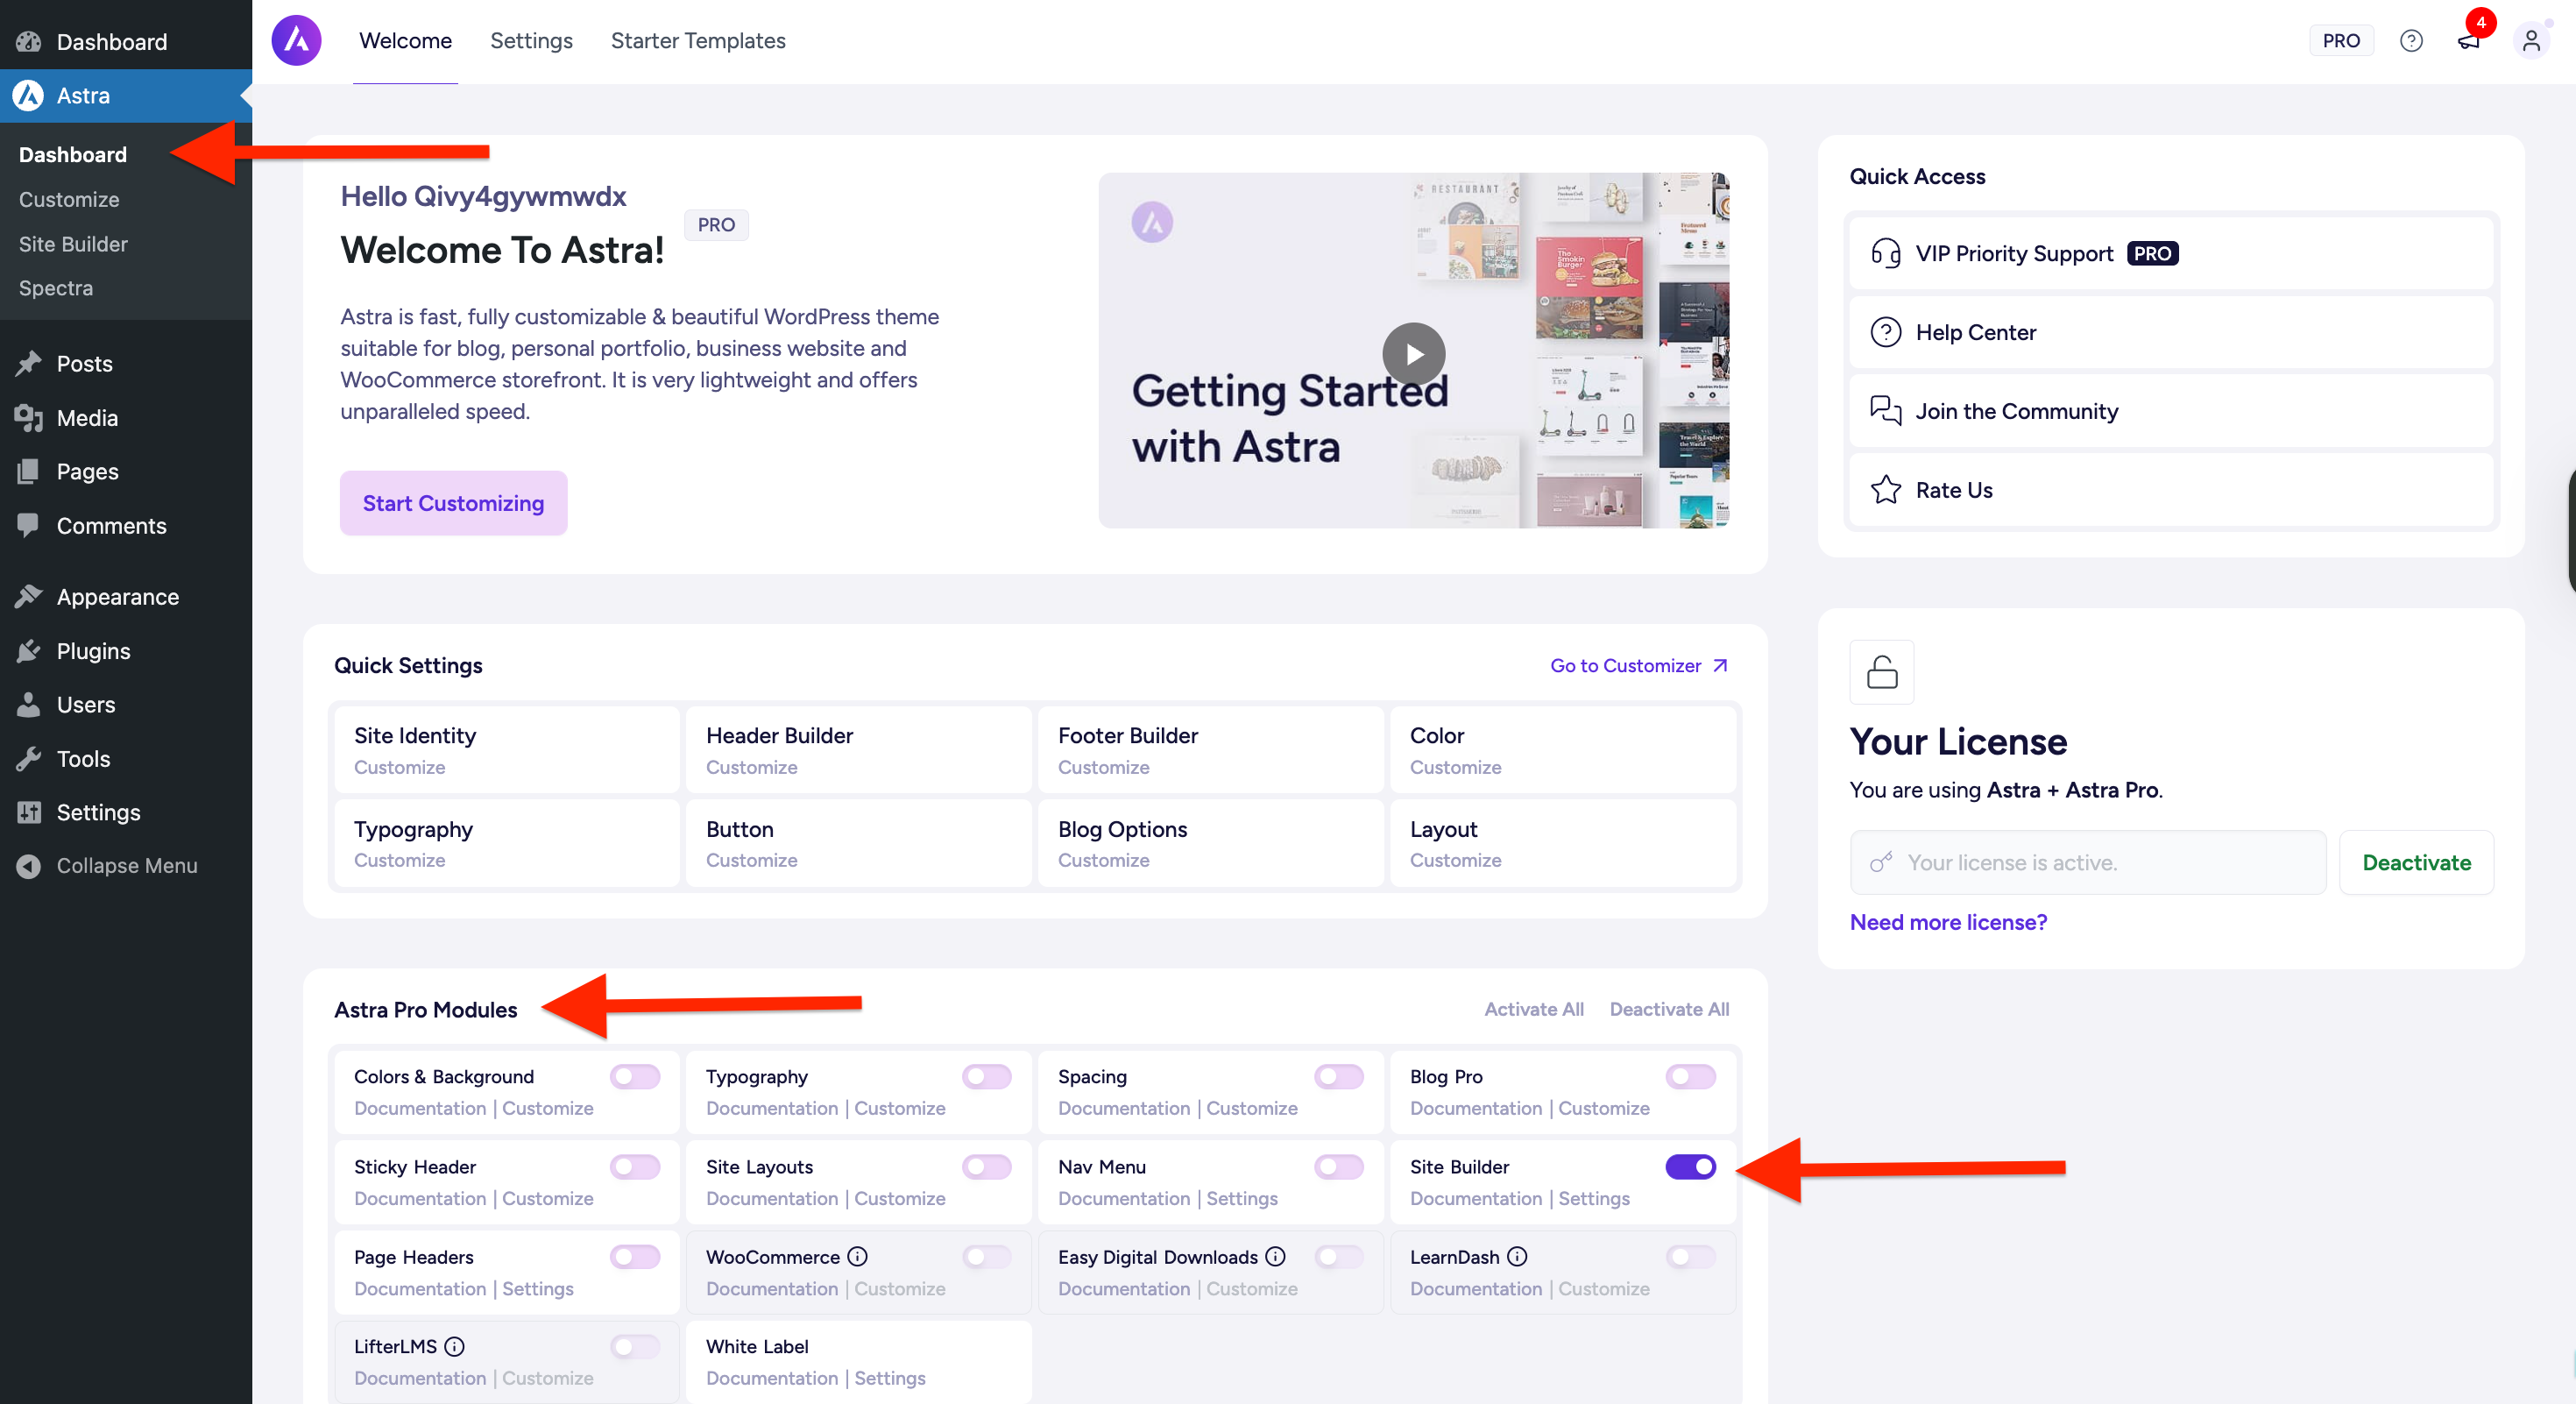This screenshot has width=2576, height=1404.
Task: Click the Rate Us star icon
Action: (x=1886, y=490)
